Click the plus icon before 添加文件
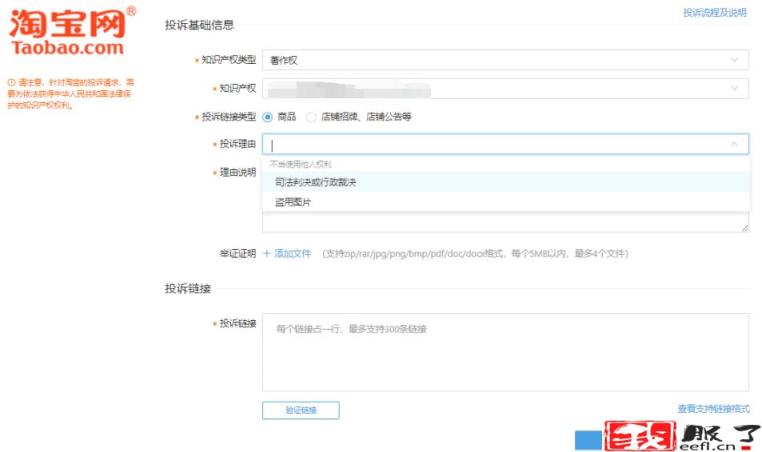The width and height of the screenshot is (762, 452). [267, 253]
